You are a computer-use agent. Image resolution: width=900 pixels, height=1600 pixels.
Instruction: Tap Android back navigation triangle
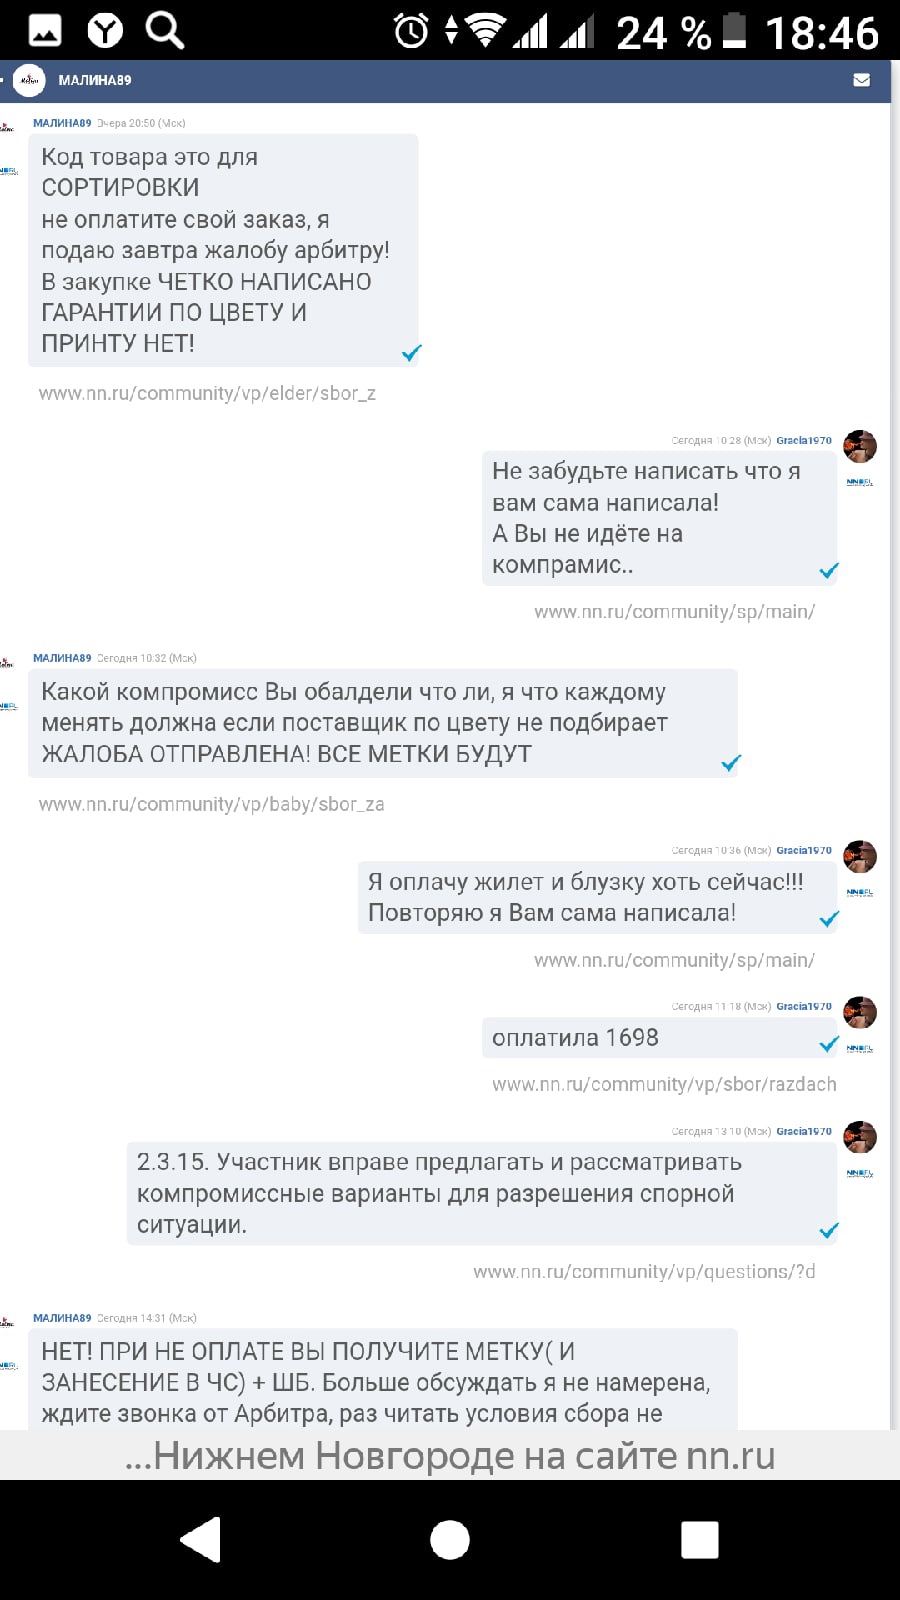coord(201,1539)
